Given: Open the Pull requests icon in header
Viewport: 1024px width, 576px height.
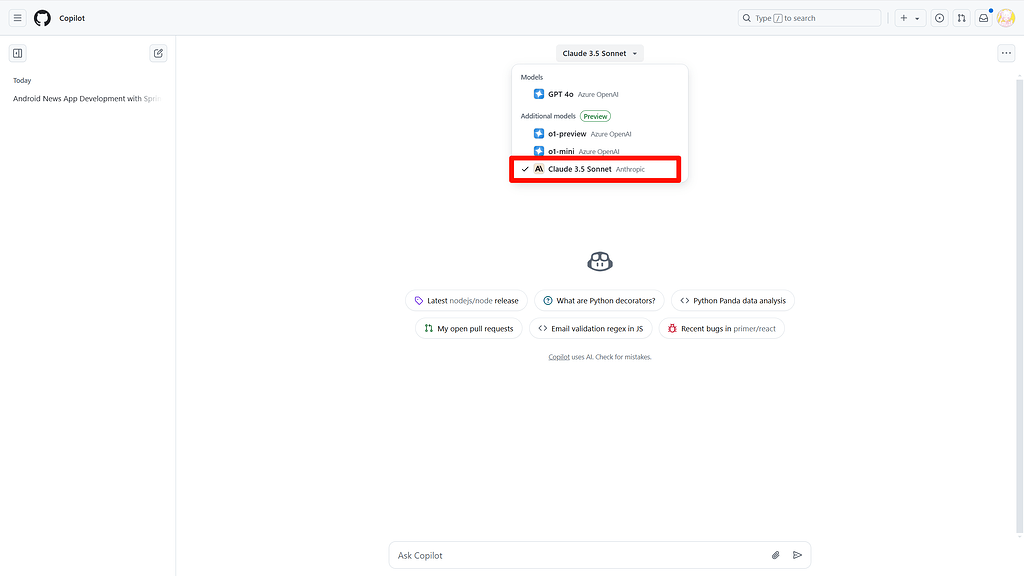Looking at the screenshot, I should click(961, 18).
